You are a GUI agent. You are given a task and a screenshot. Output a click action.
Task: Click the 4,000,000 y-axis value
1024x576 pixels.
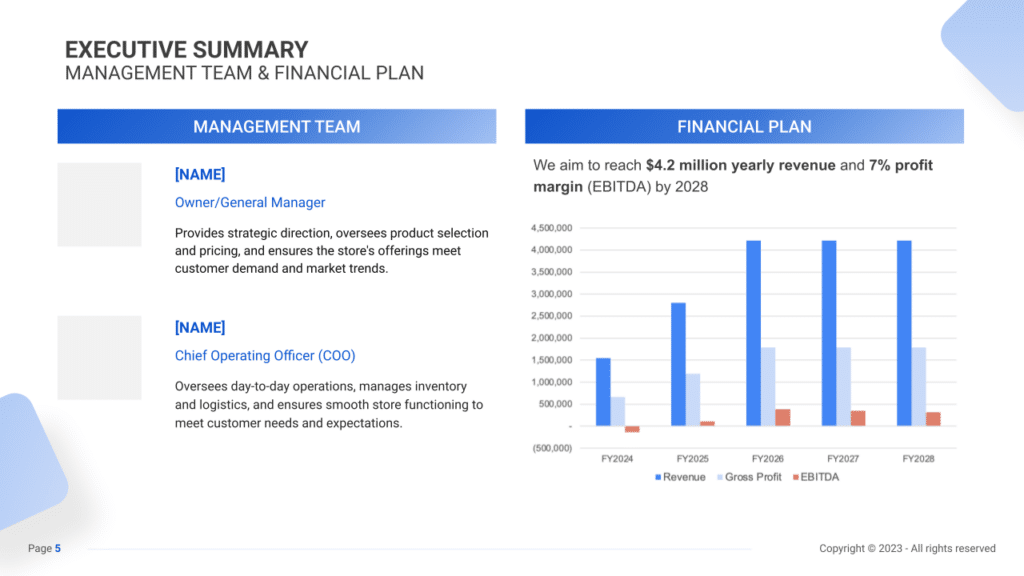552,249
